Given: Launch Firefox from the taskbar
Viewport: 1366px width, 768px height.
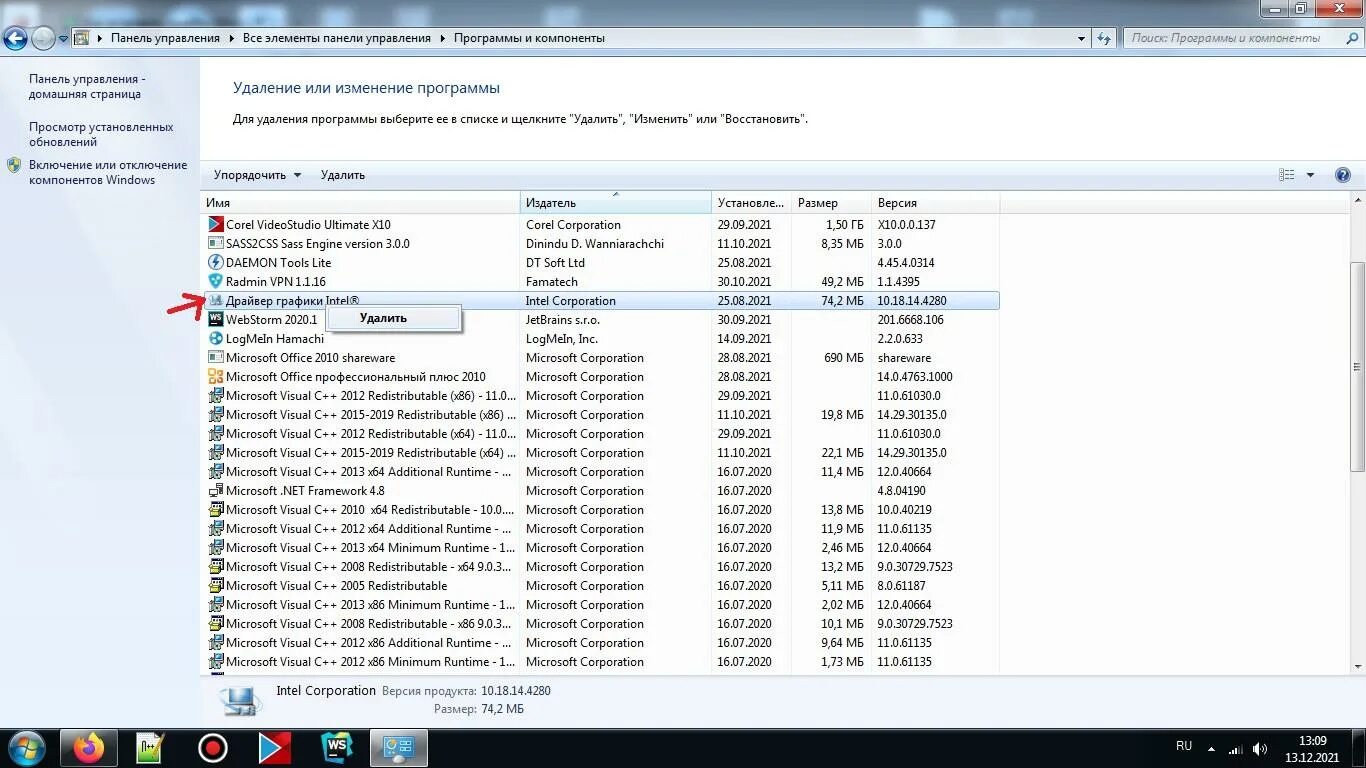Looking at the screenshot, I should [89, 748].
